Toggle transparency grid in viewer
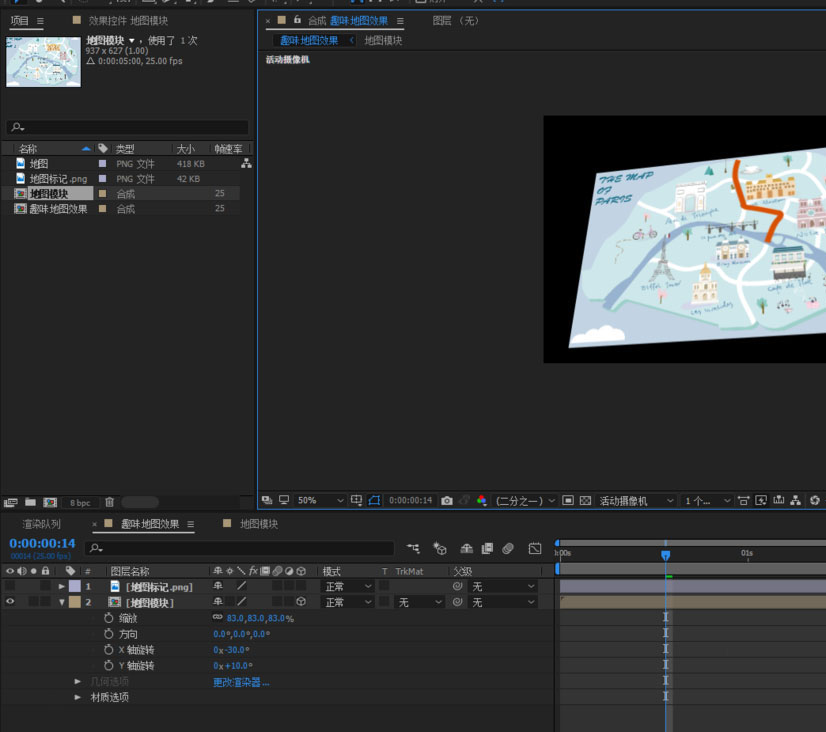This screenshot has width=826, height=732. [585, 500]
